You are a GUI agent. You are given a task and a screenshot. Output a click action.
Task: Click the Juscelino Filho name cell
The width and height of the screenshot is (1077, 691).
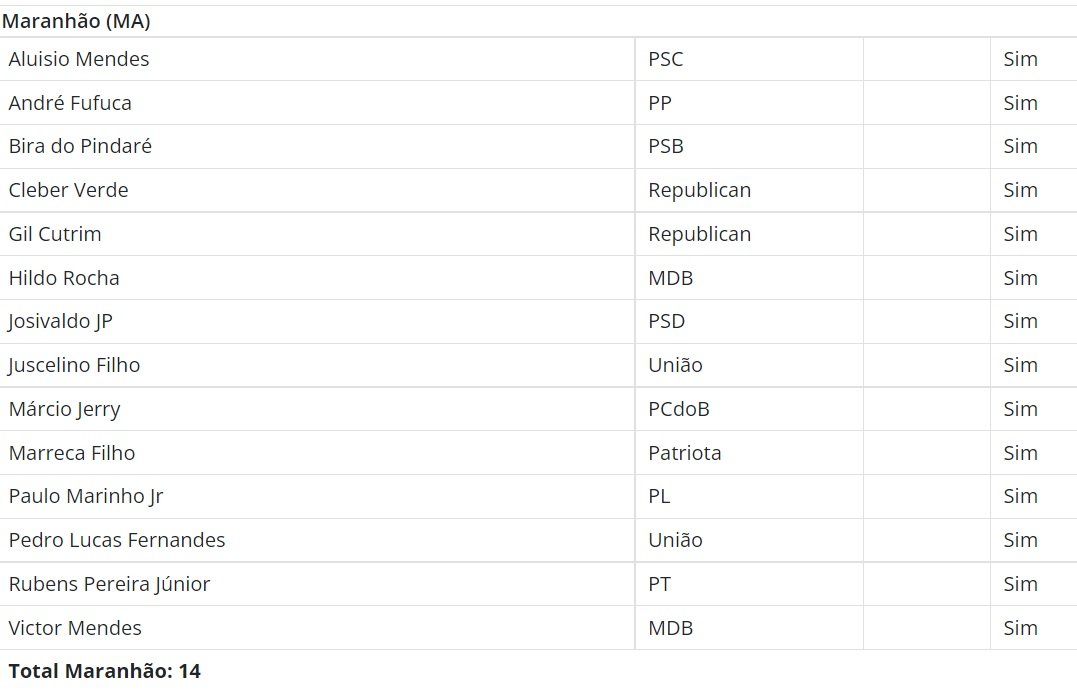click(317, 365)
